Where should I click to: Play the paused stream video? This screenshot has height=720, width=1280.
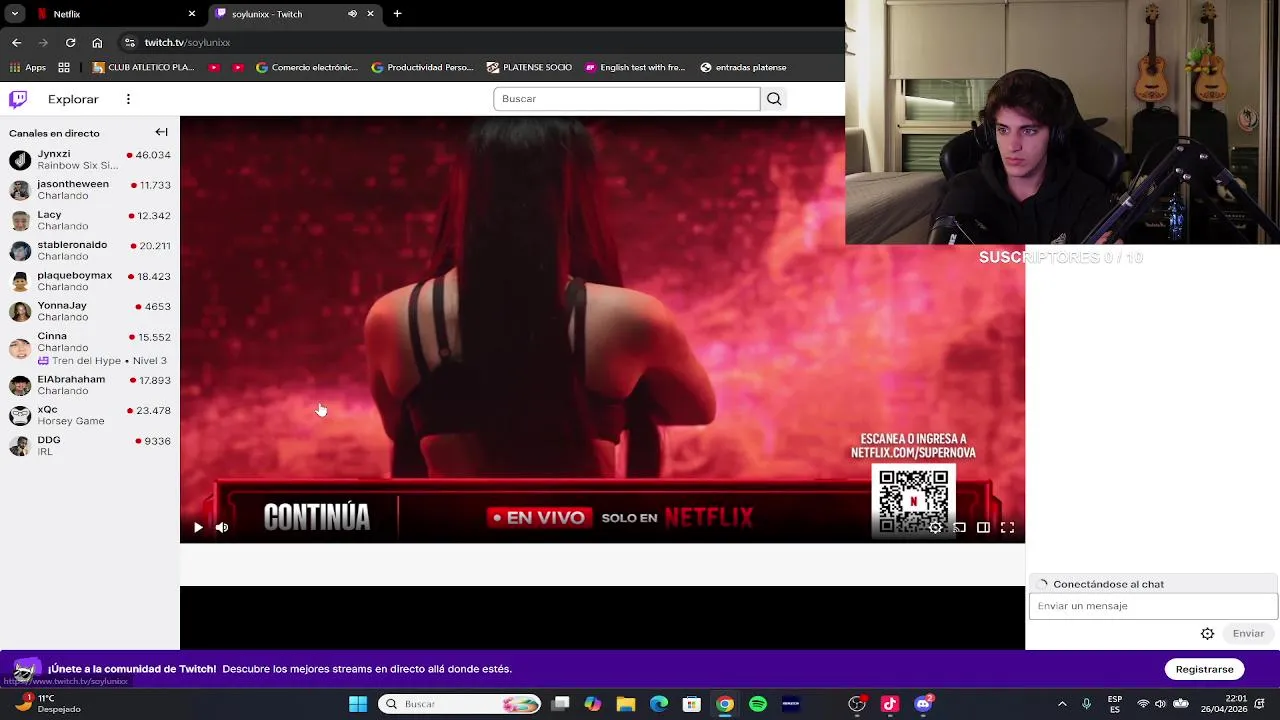(x=198, y=527)
